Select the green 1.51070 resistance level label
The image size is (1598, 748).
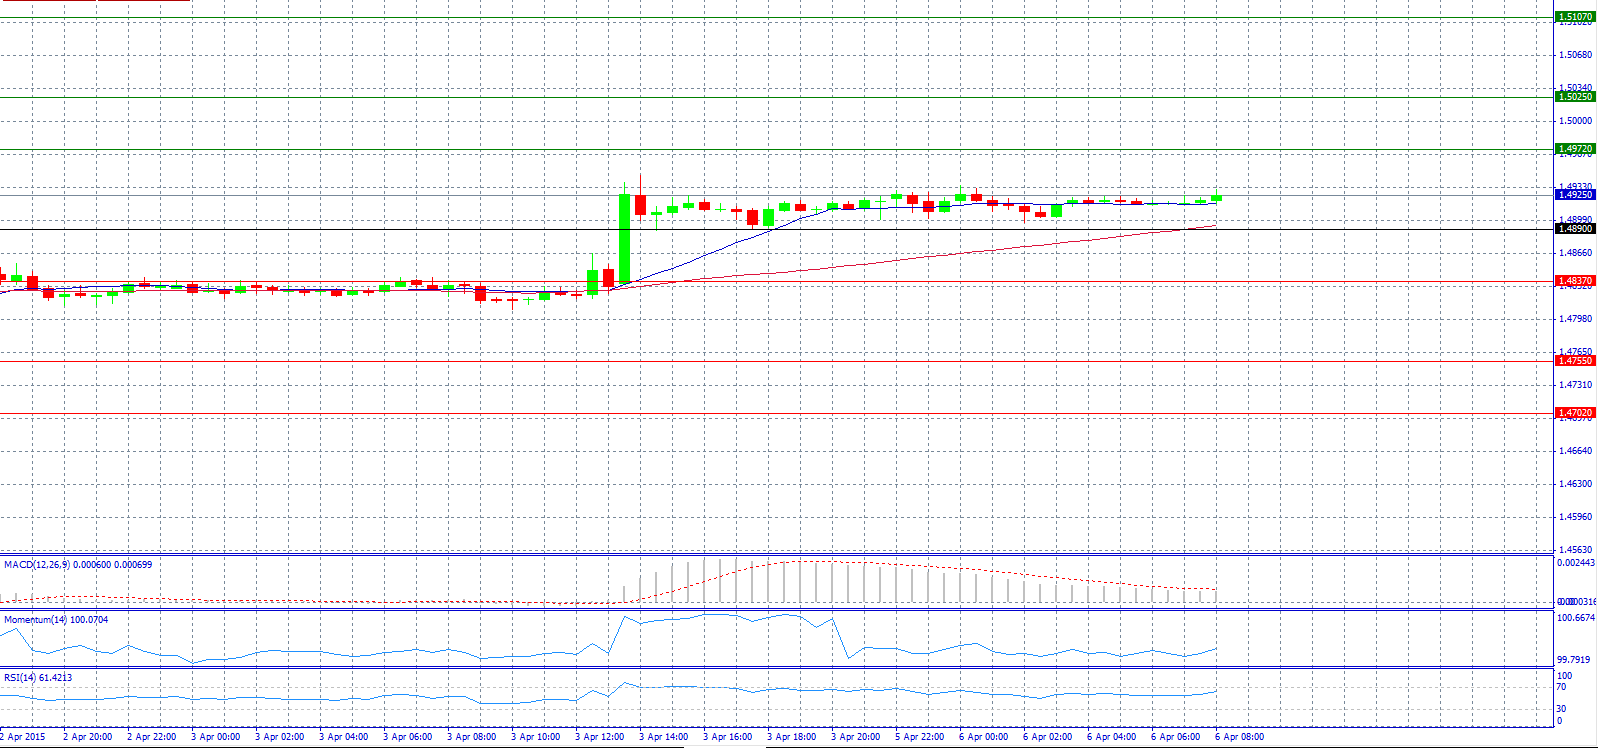1575,17
